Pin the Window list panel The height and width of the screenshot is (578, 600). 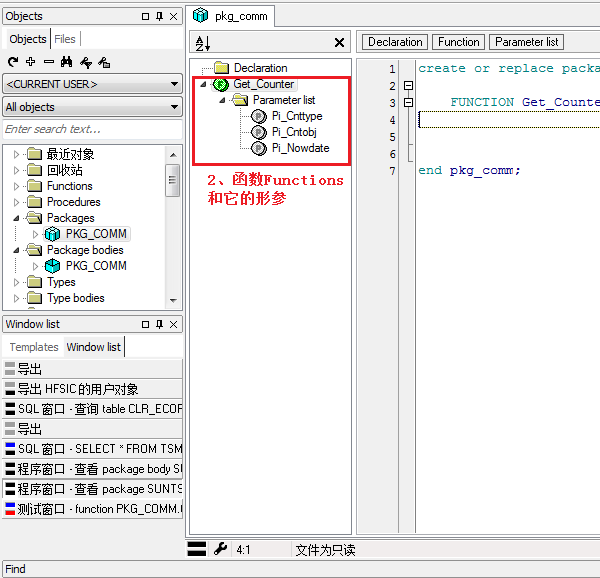pyautogui.click(x=159, y=324)
